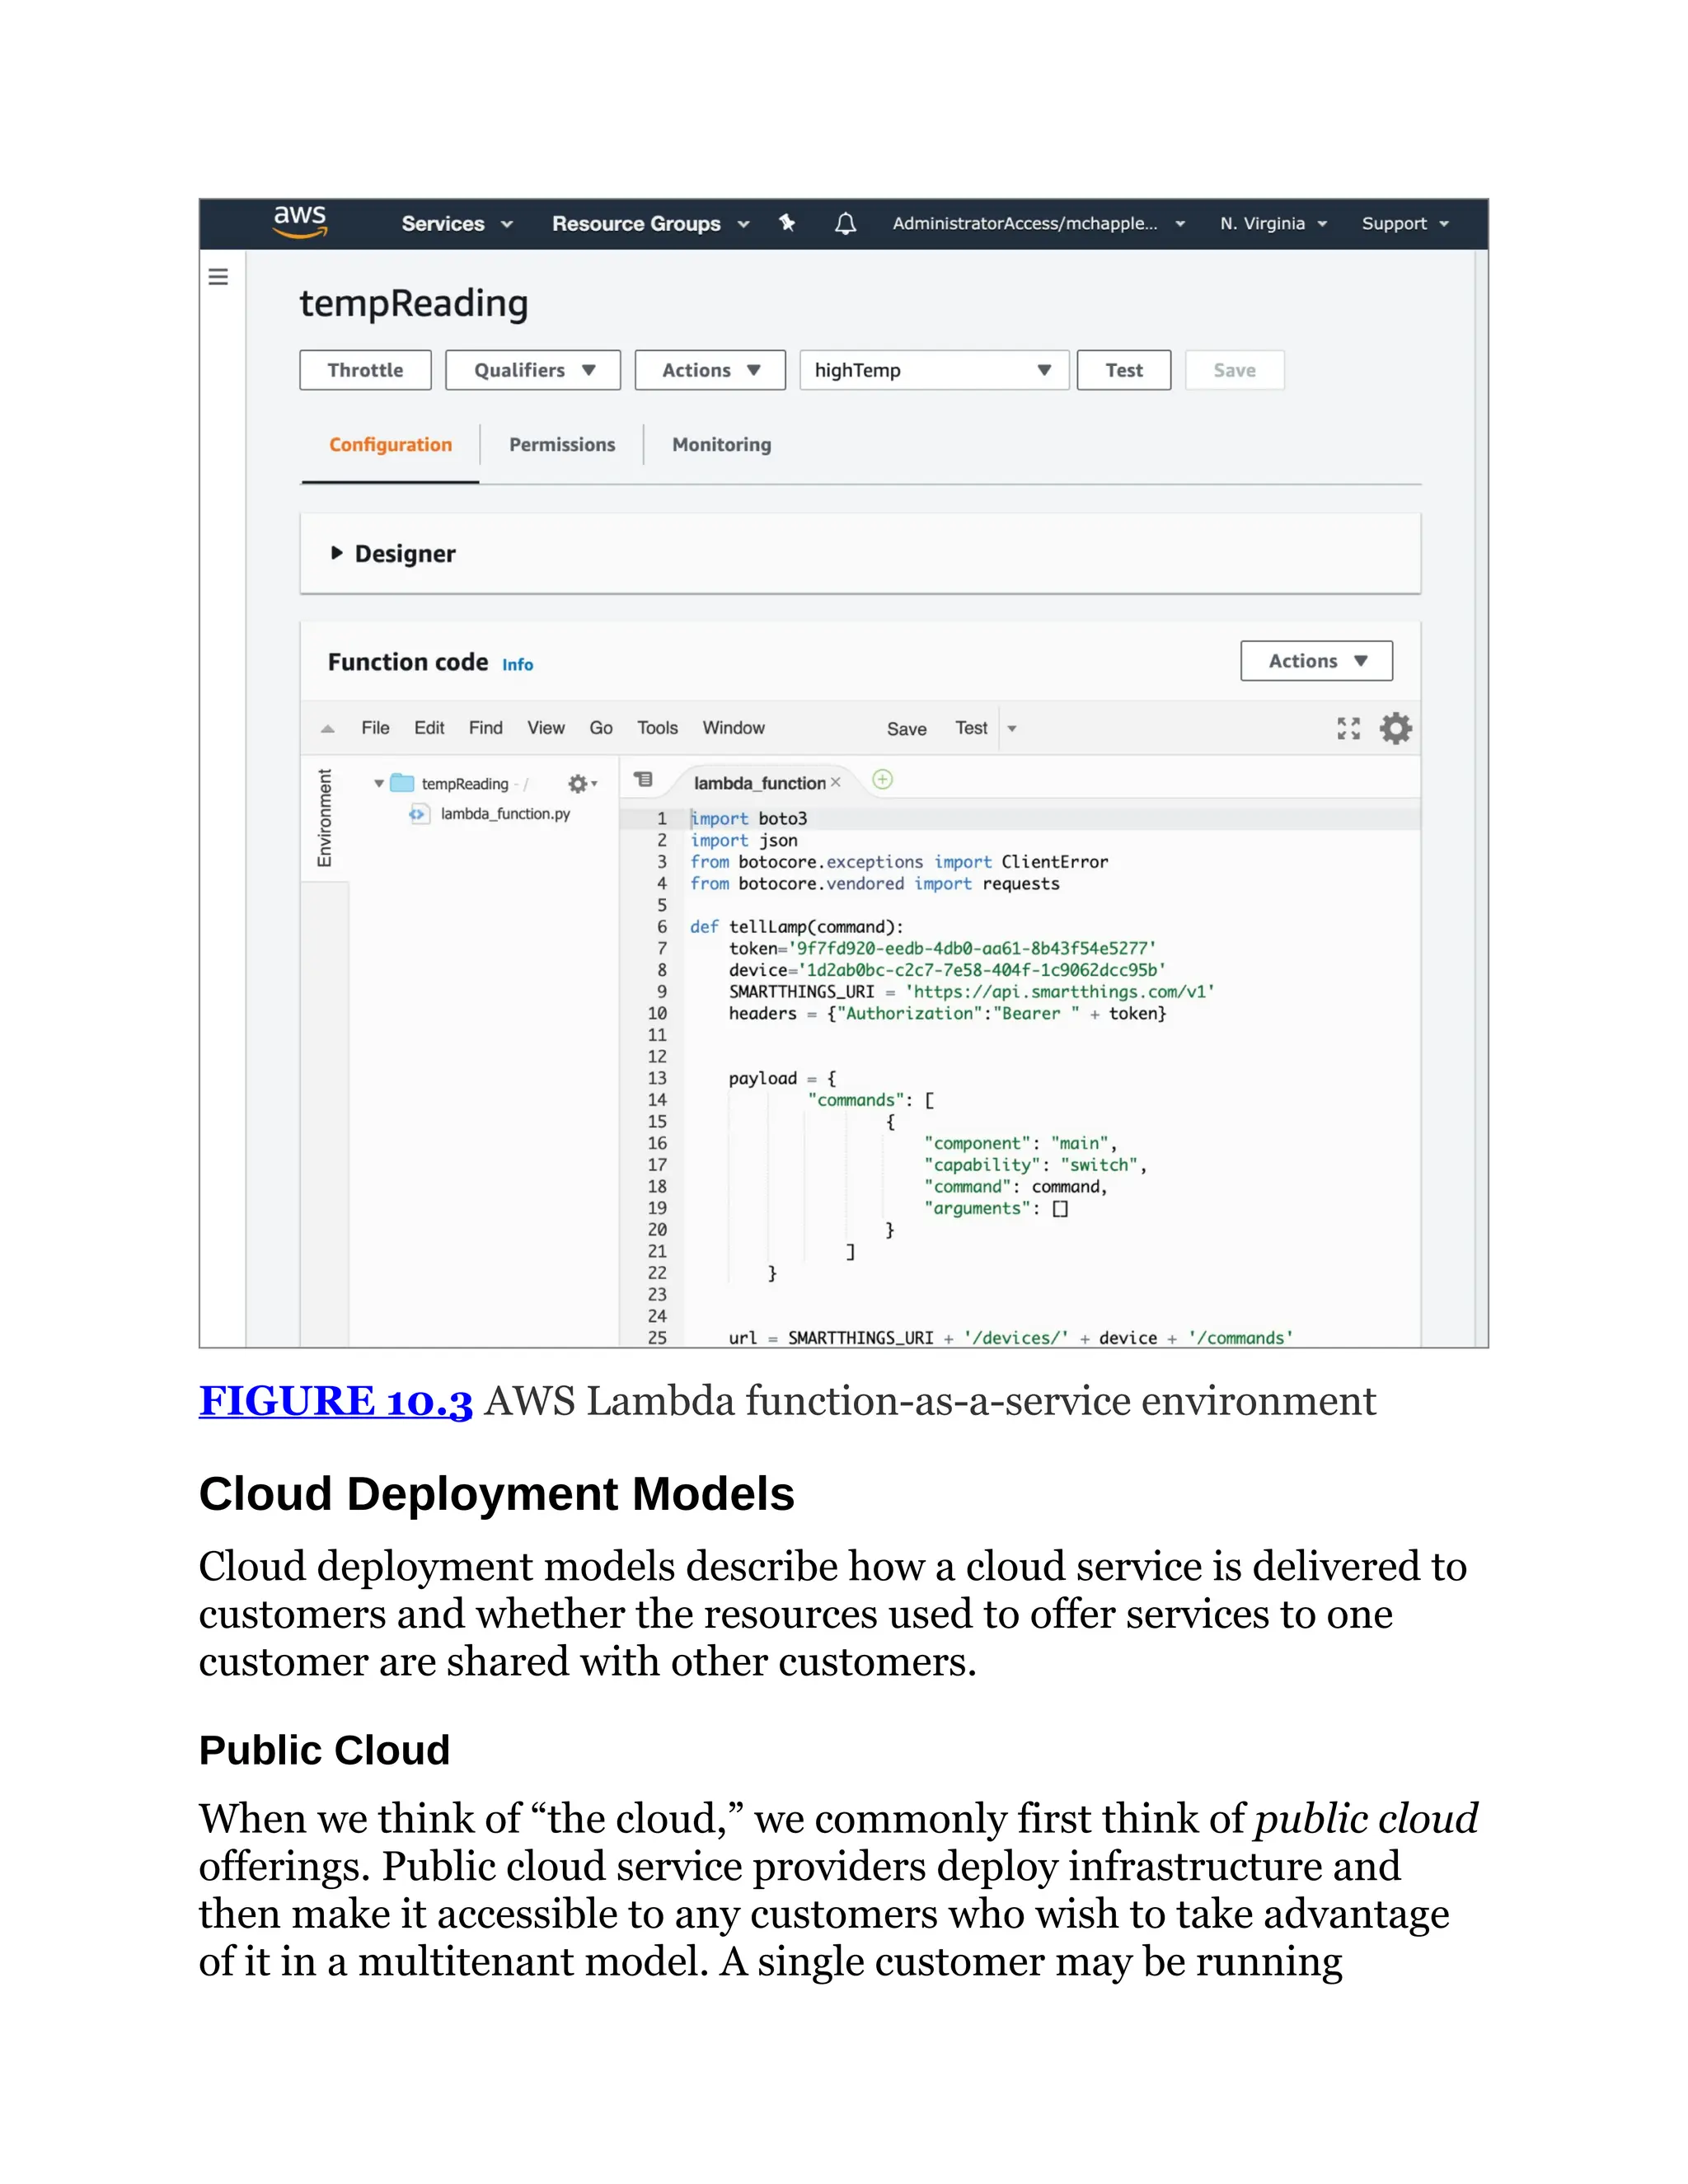This screenshot has width=1688, height=2184.
Task: Open Function code Actions dropdown
Action: pyautogui.click(x=1316, y=661)
